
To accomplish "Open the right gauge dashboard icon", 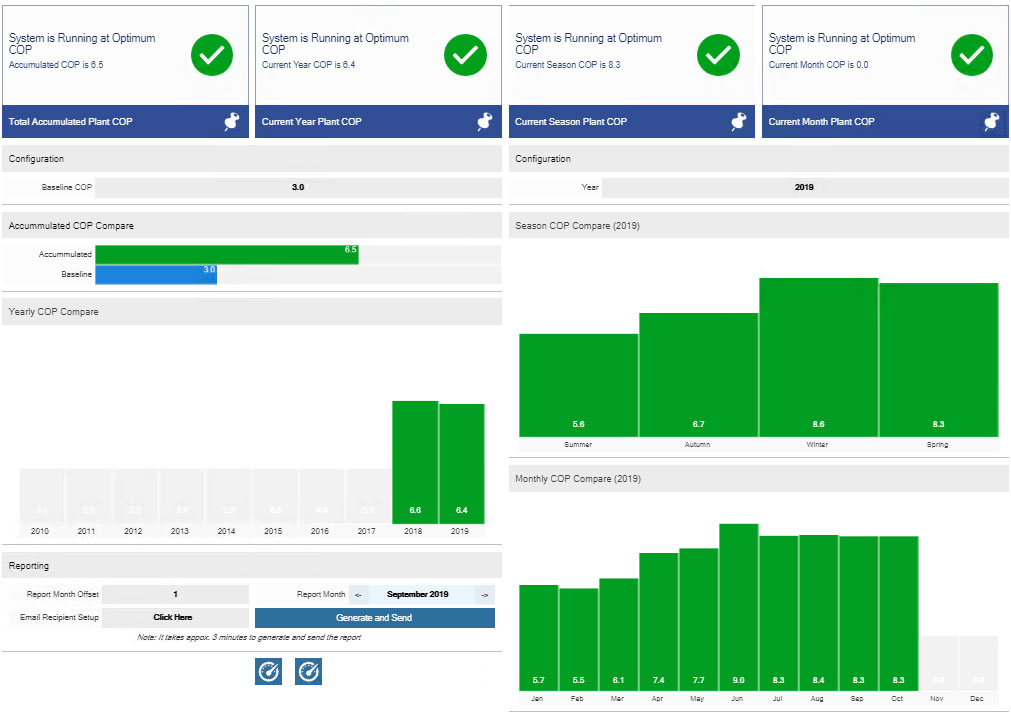I will (308, 672).
